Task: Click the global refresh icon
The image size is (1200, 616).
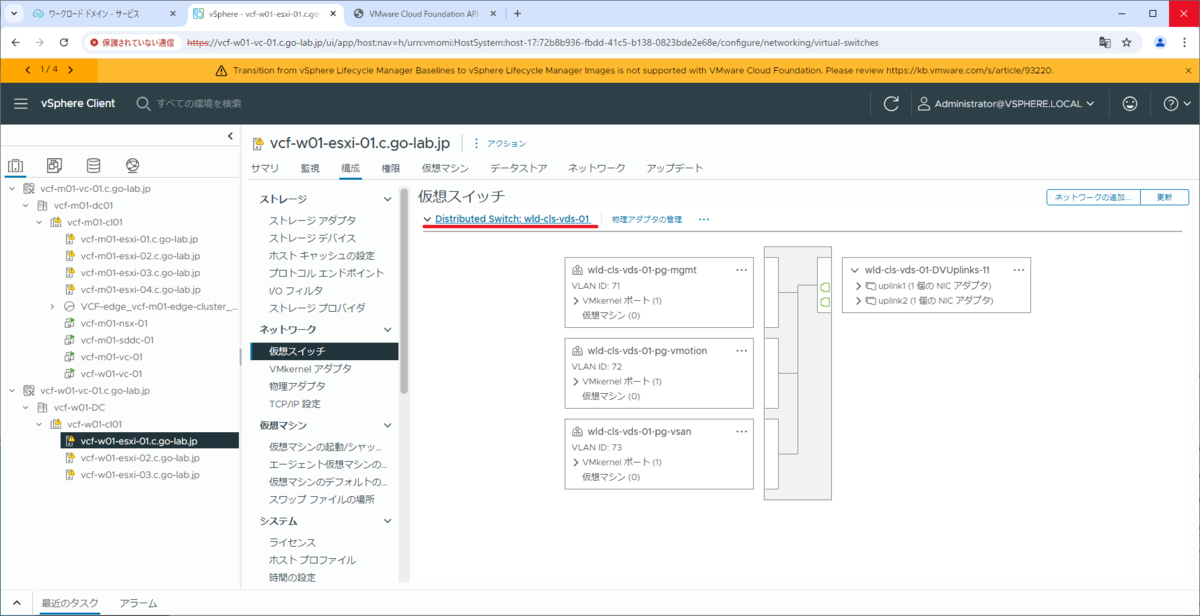Action: pyautogui.click(x=891, y=103)
